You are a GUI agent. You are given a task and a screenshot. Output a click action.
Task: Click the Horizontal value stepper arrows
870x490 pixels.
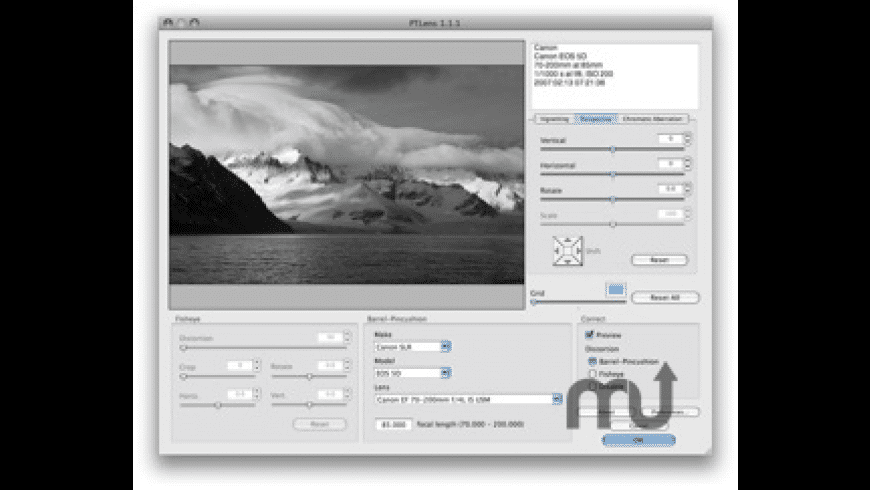click(x=688, y=164)
